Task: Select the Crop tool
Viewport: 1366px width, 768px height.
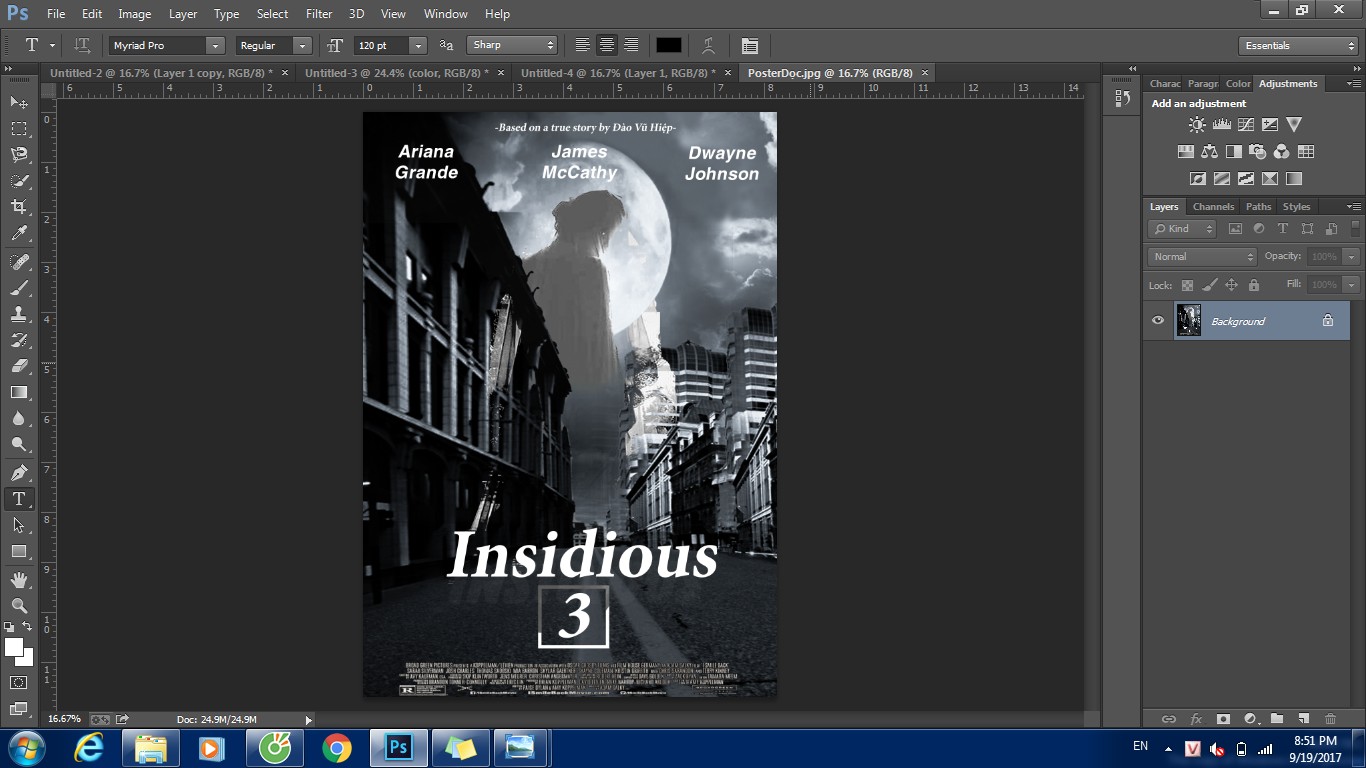Action: [x=19, y=207]
